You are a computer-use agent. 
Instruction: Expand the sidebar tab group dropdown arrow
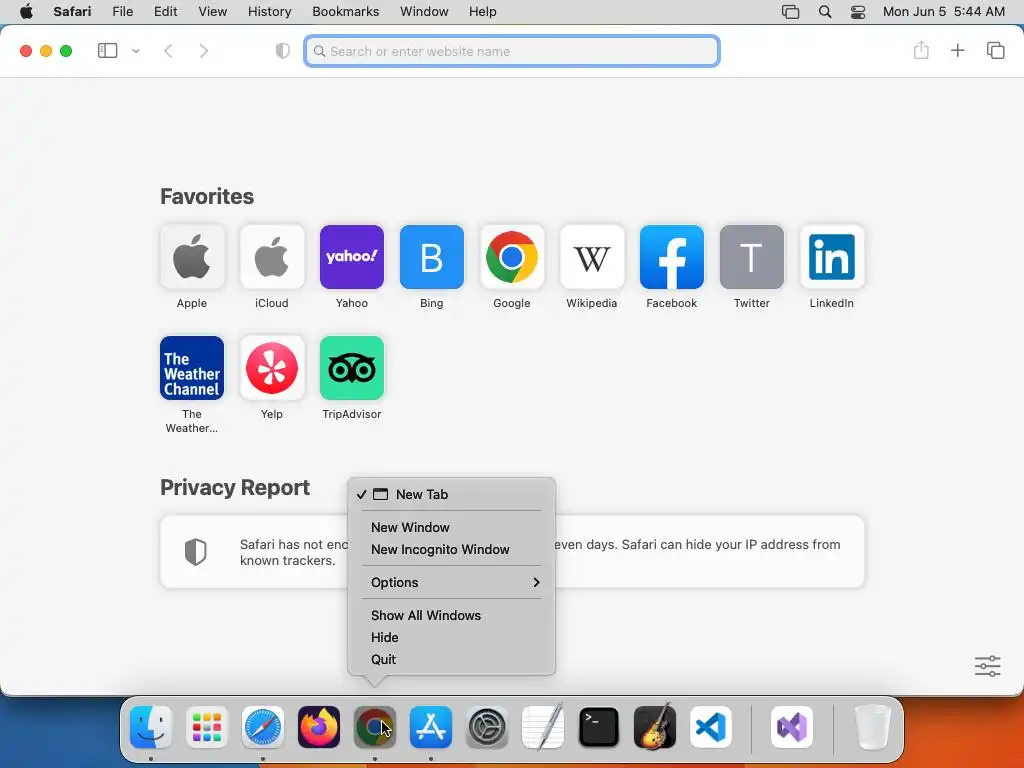[136, 51]
